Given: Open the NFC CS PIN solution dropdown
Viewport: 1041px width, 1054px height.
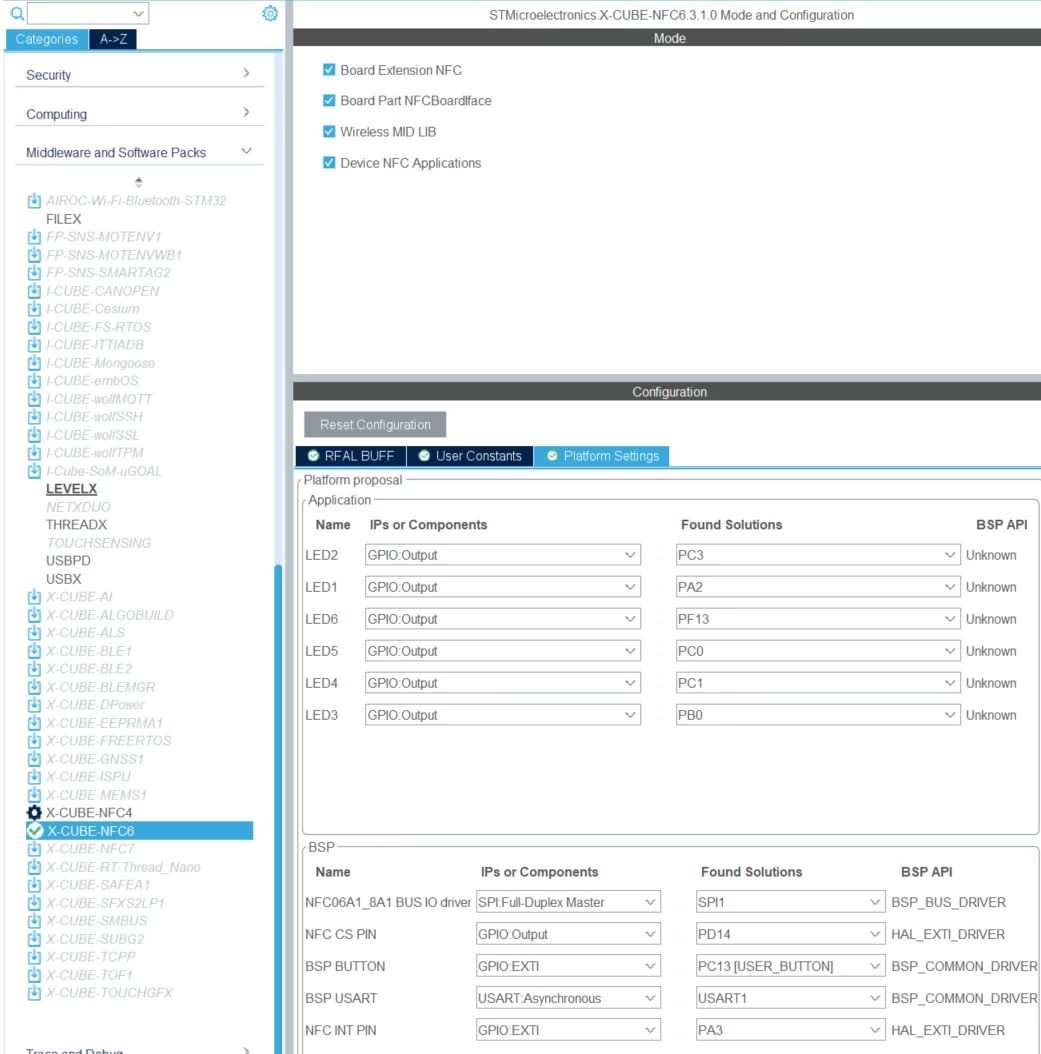Looking at the screenshot, I should click(x=790, y=934).
